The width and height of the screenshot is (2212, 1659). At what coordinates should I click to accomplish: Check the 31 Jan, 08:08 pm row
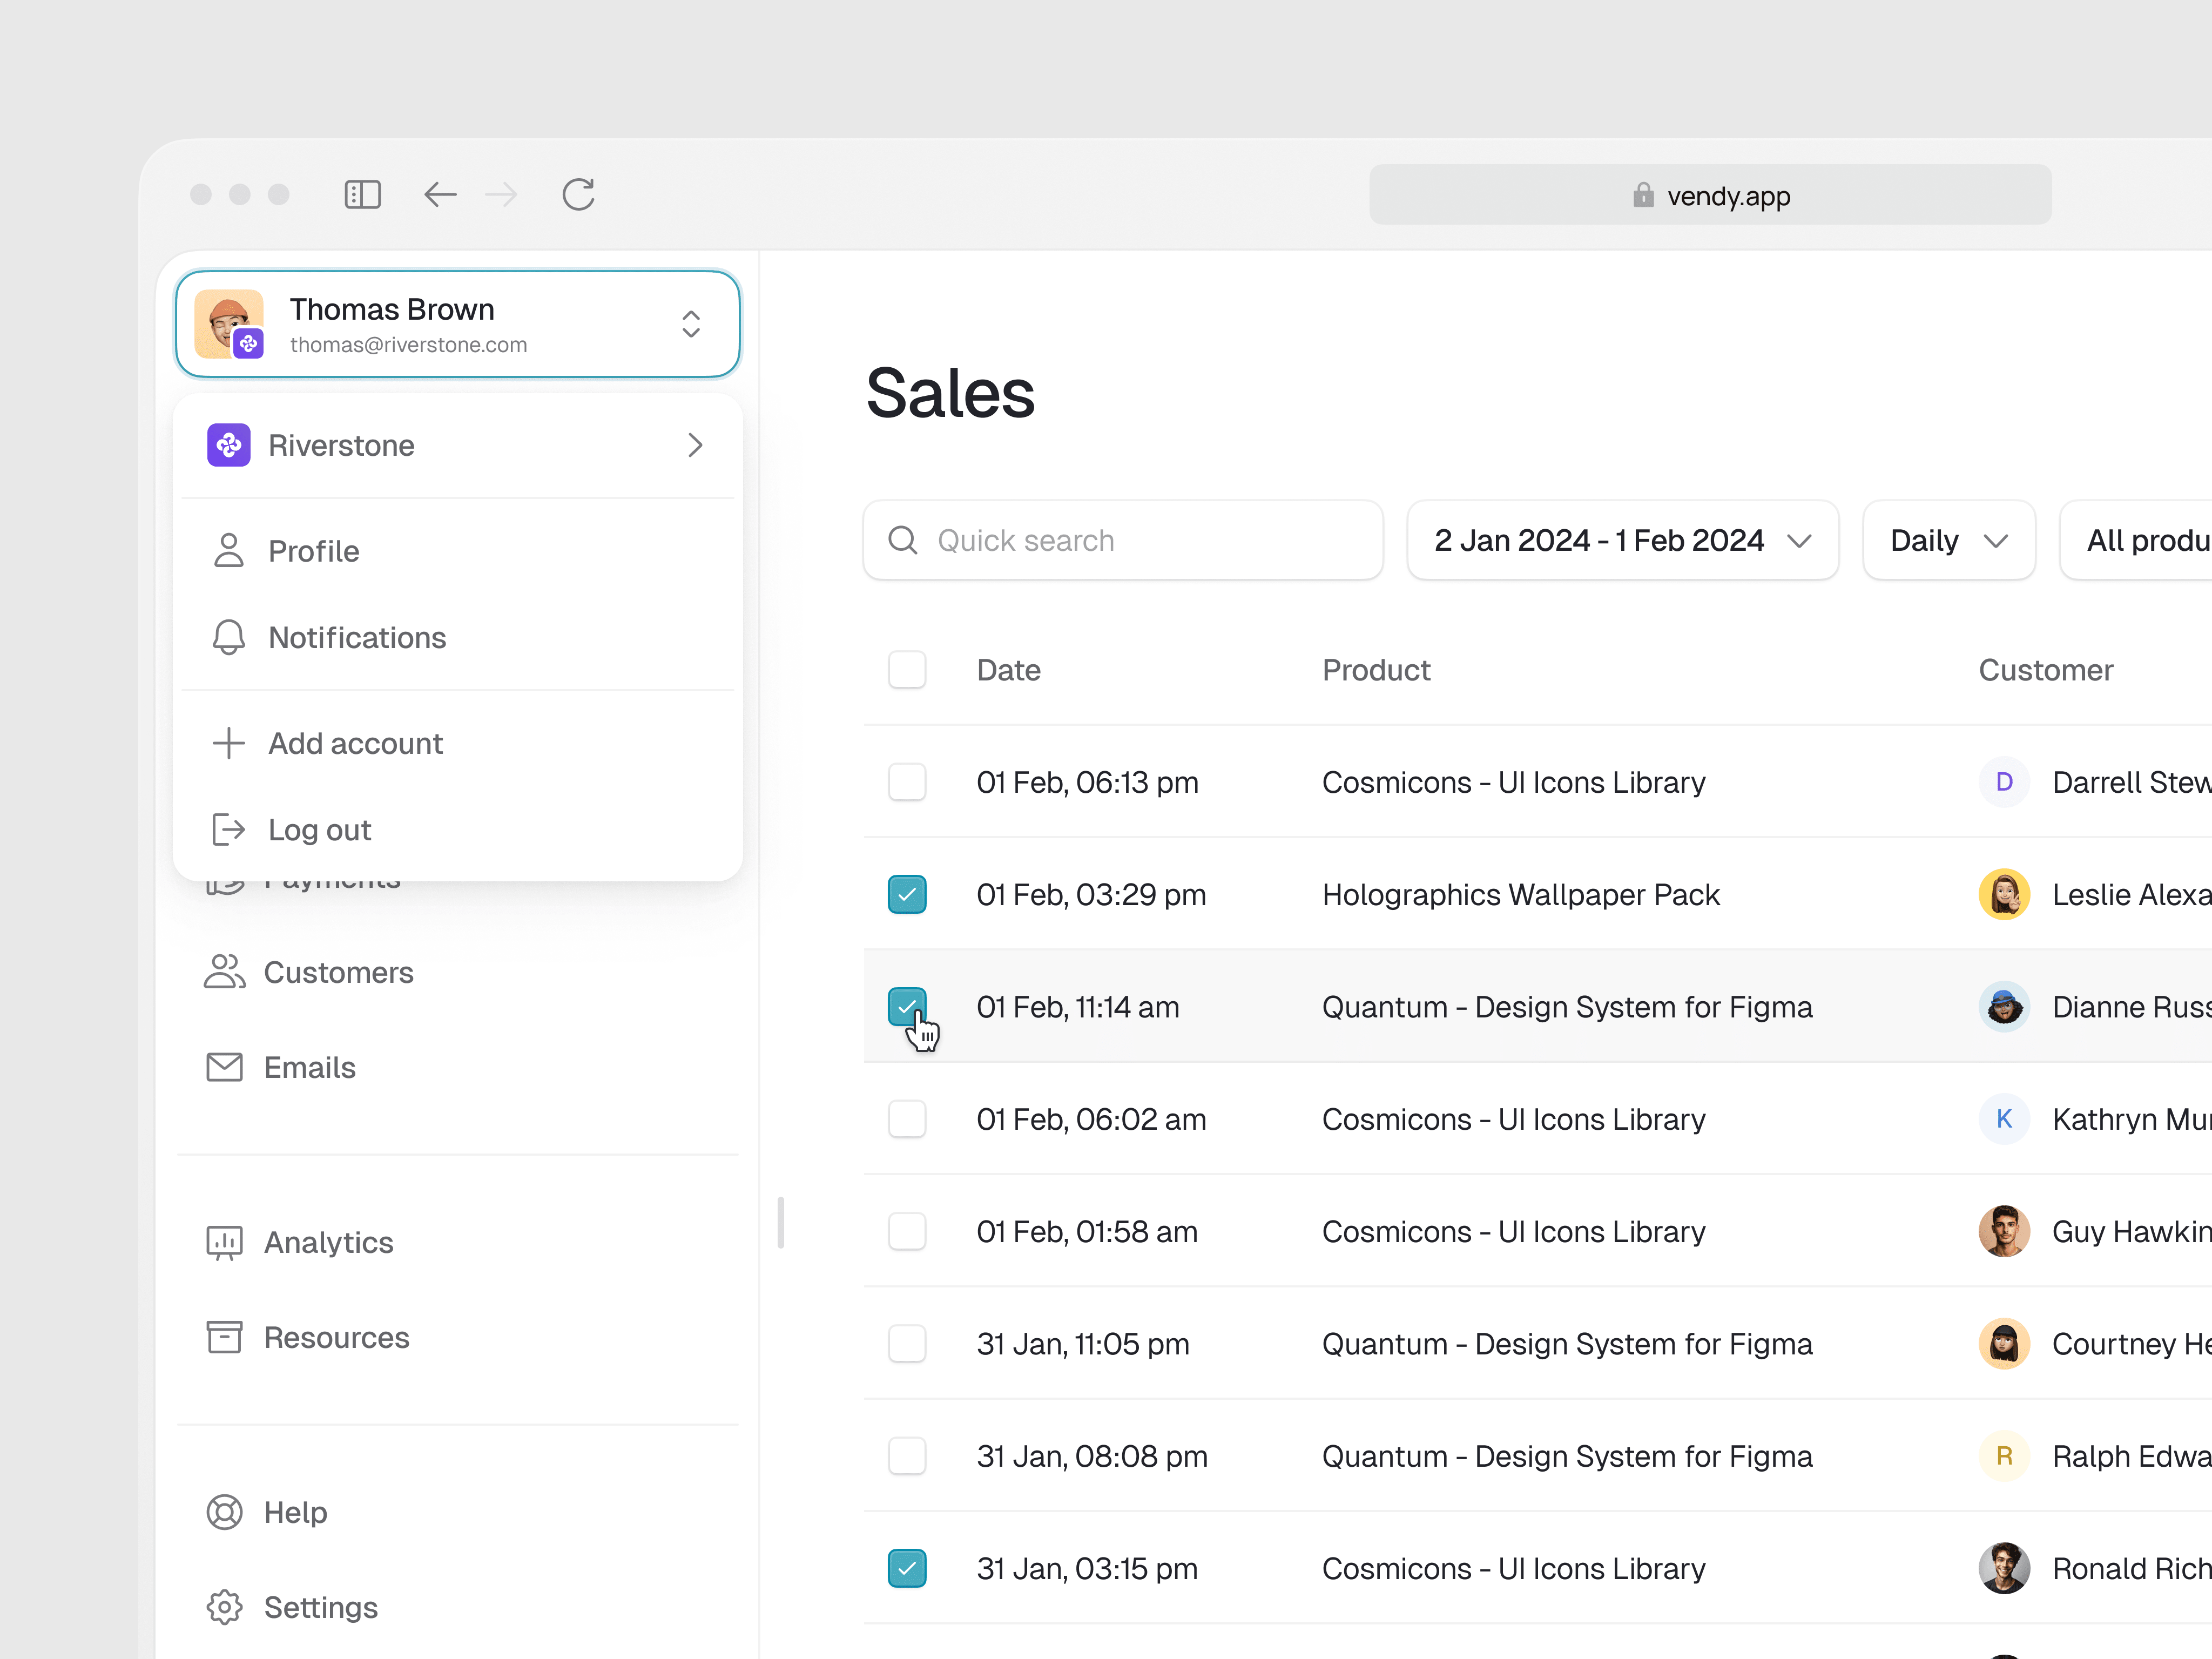(907, 1456)
